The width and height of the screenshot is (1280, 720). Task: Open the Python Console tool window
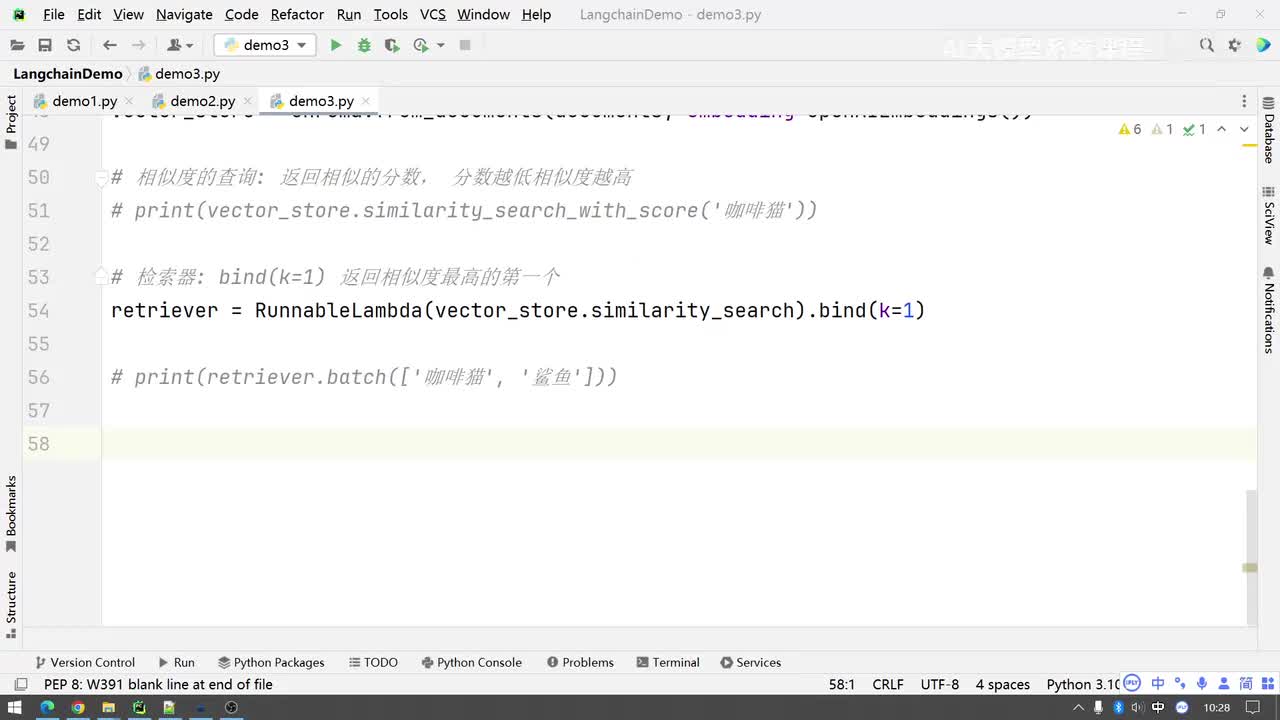coord(471,662)
